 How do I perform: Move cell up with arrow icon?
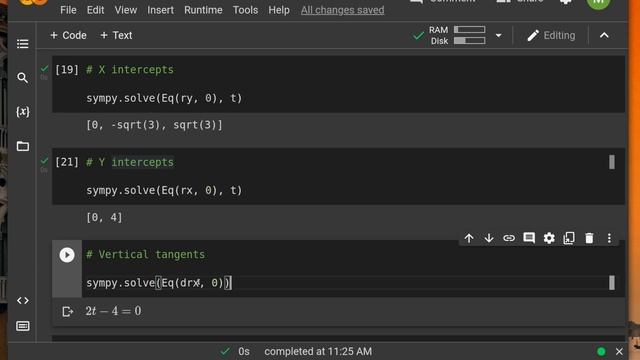point(469,238)
